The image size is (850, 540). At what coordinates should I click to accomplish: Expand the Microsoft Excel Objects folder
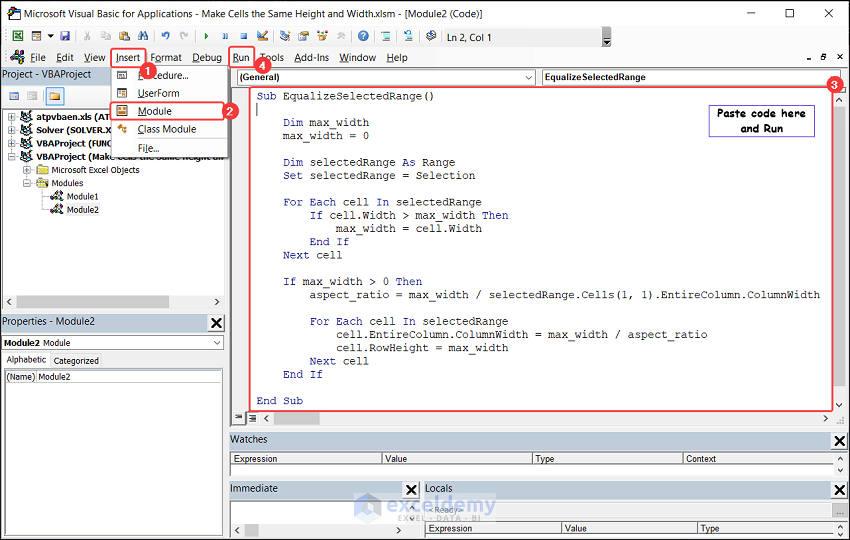click(27, 170)
